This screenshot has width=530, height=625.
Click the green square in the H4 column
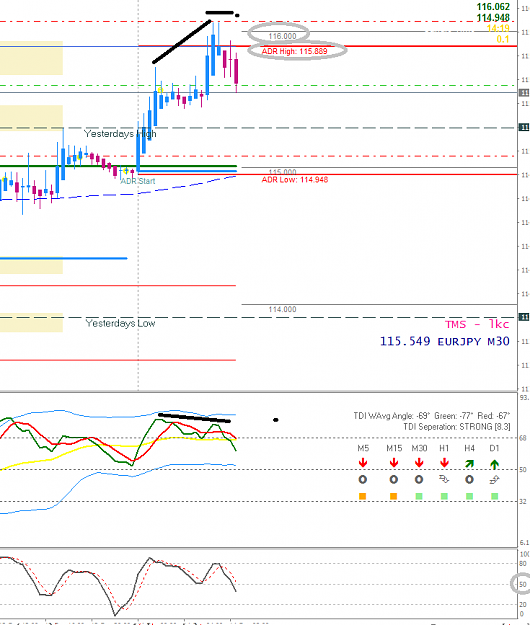click(469, 496)
